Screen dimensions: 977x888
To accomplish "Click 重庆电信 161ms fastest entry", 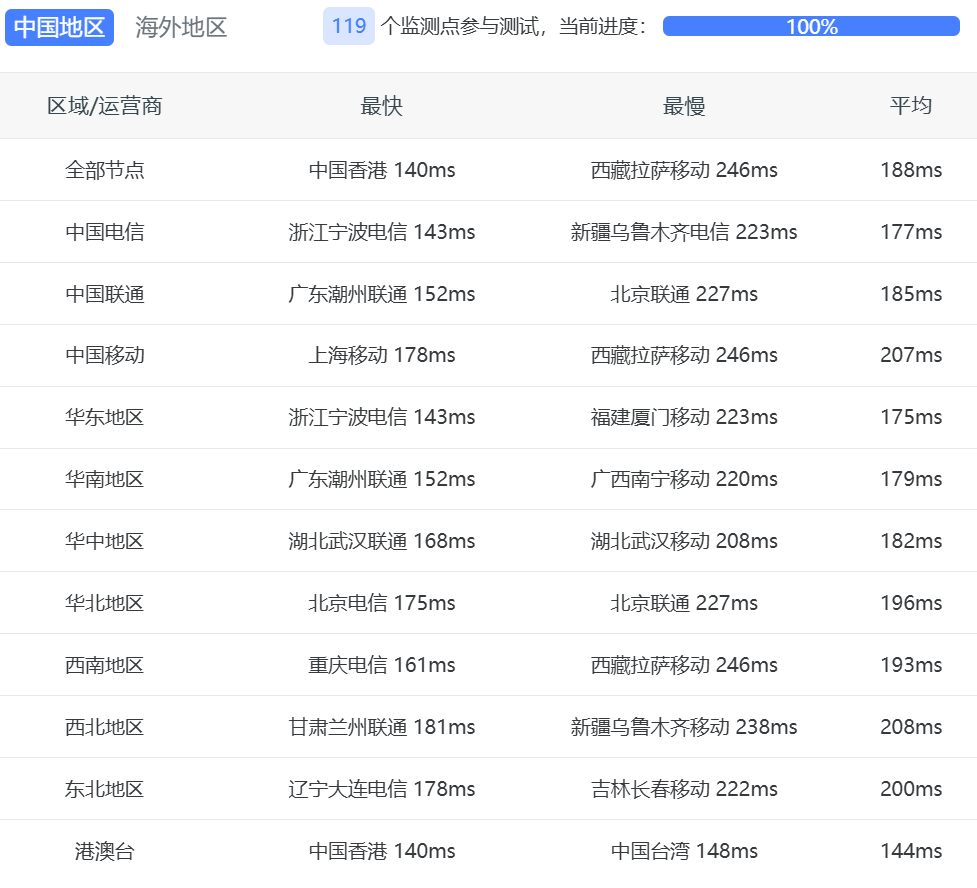I will click(381, 665).
